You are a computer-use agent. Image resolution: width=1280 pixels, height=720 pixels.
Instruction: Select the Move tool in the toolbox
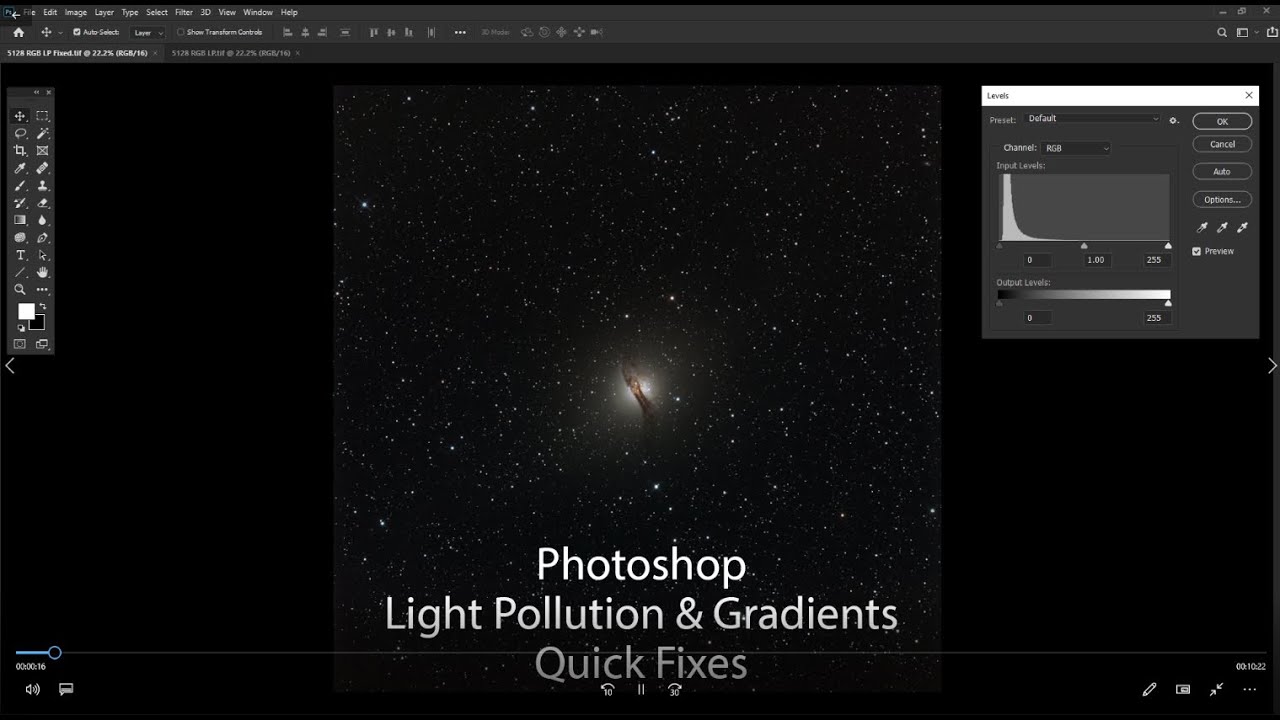coord(20,116)
